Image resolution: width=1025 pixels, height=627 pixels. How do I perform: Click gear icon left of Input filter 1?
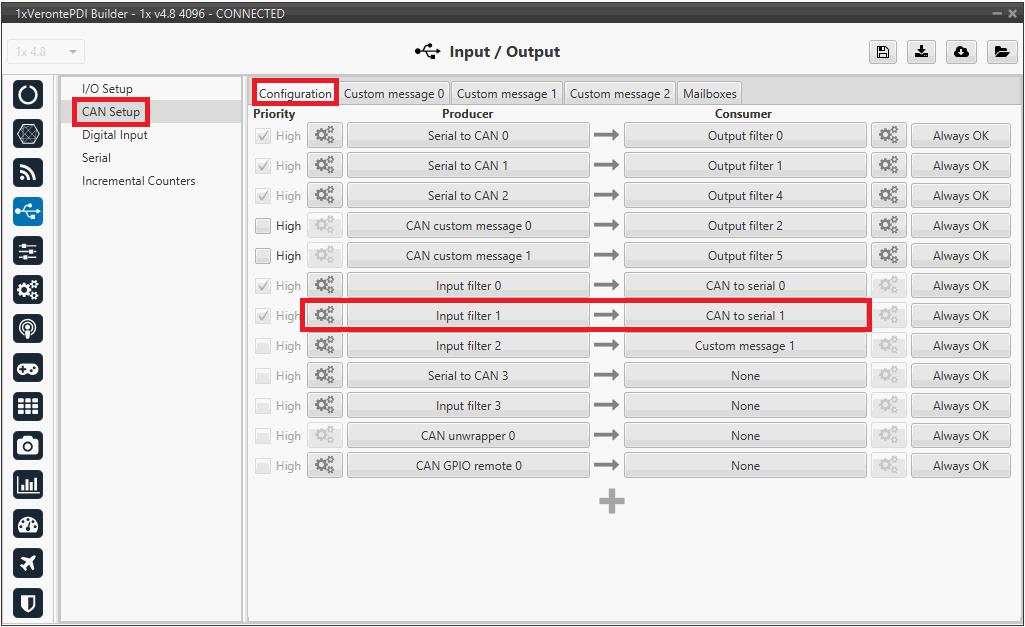pyautogui.click(x=324, y=316)
